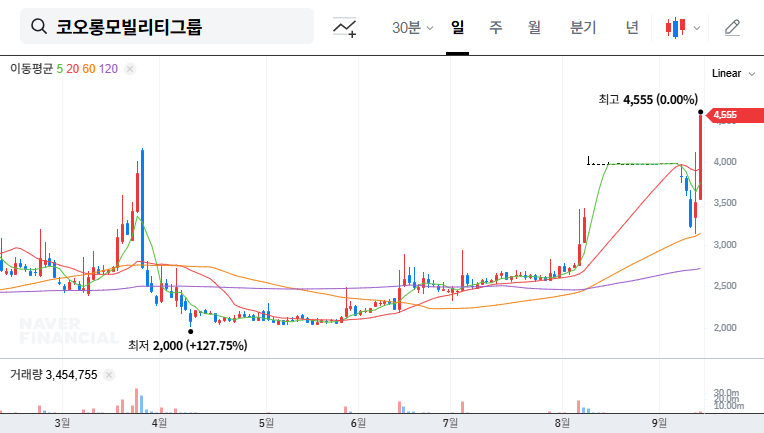The width and height of the screenshot is (764, 433).
Task: Click the 5-day moving average label
Action: tap(59, 69)
